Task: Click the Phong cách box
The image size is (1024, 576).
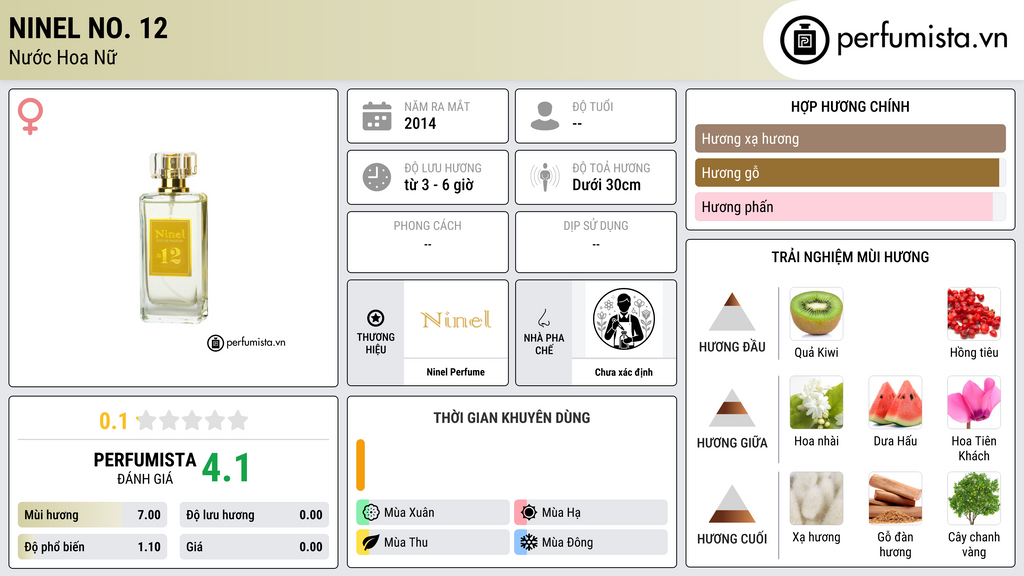Action: pyautogui.click(x=428, y=242)
